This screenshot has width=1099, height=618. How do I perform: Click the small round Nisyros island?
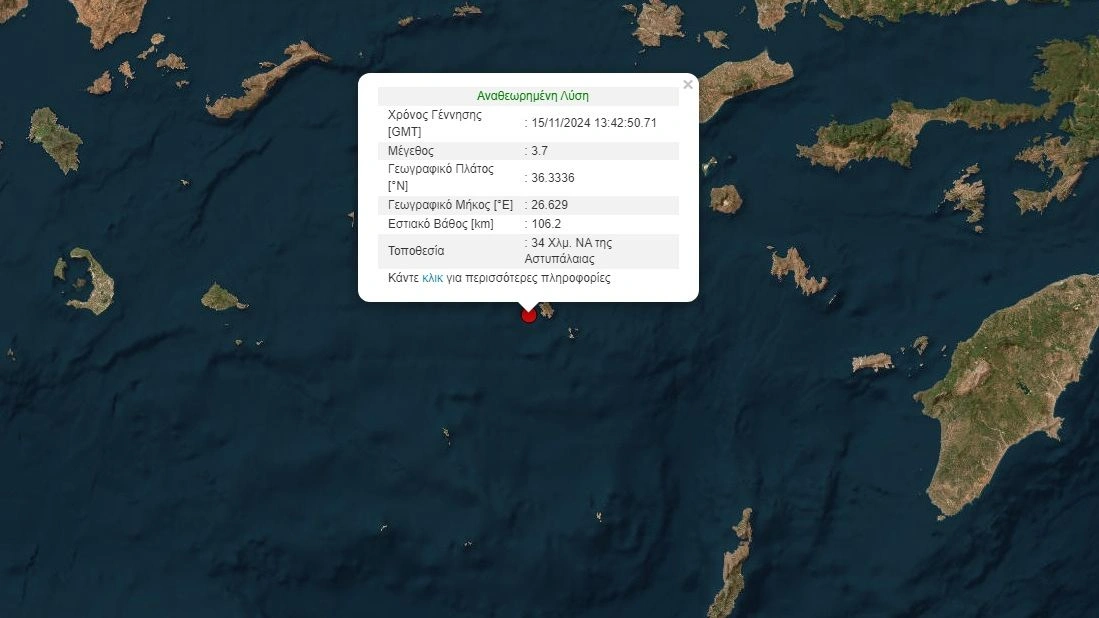[x=726, y=199]
